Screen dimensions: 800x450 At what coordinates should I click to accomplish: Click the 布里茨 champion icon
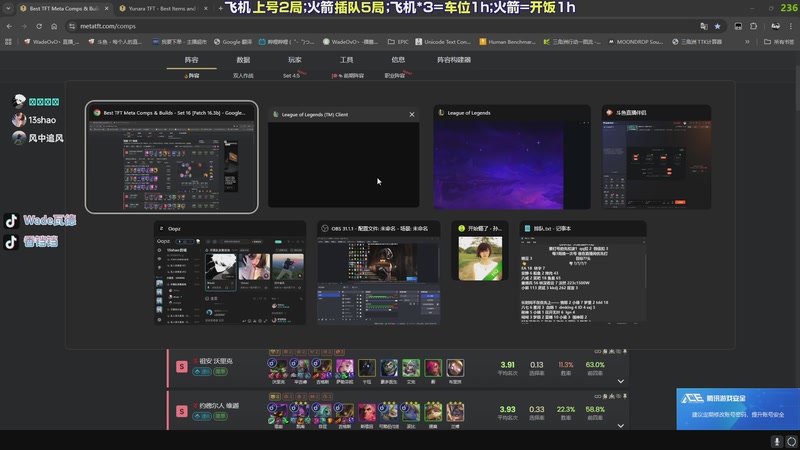tap(455, 368)
